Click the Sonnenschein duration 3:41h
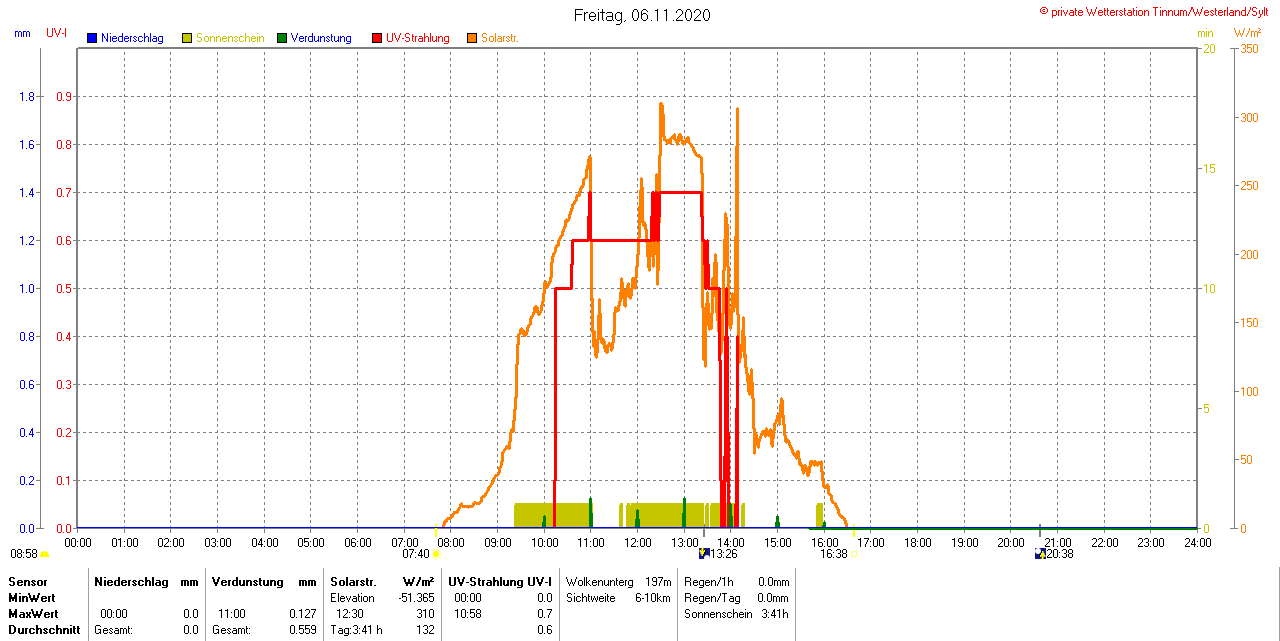The width and height of the screenshot is (1280, 641). click(775, 613)
